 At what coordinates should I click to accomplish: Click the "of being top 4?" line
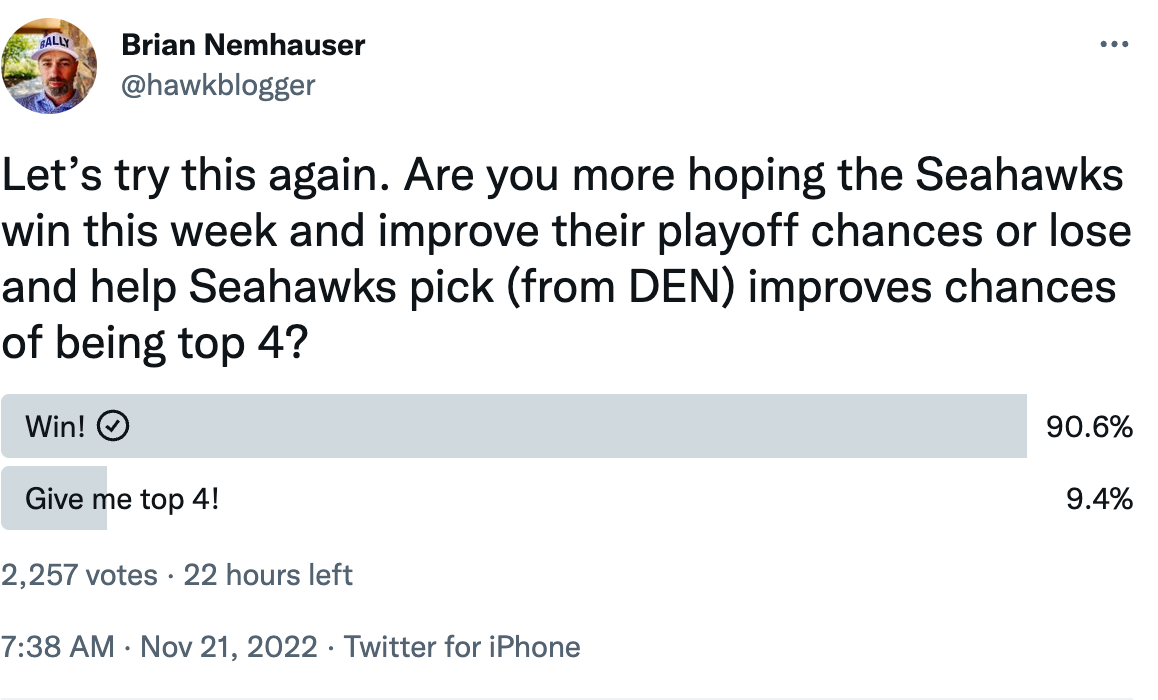tap(154, 344)
